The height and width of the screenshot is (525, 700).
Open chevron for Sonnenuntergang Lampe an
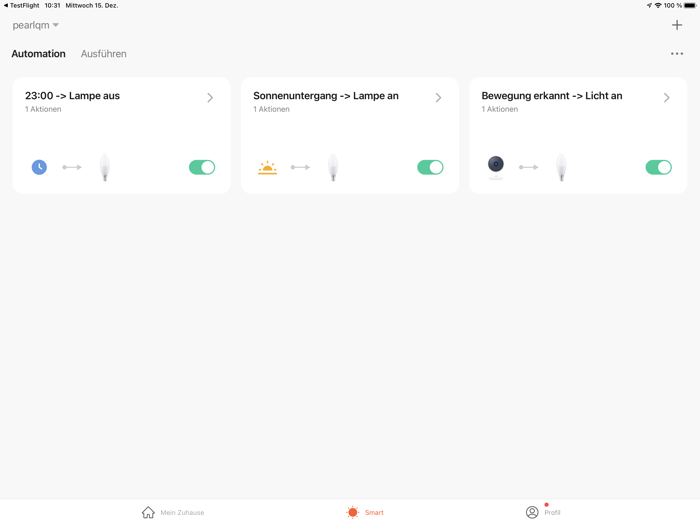(x=438, y=97)
